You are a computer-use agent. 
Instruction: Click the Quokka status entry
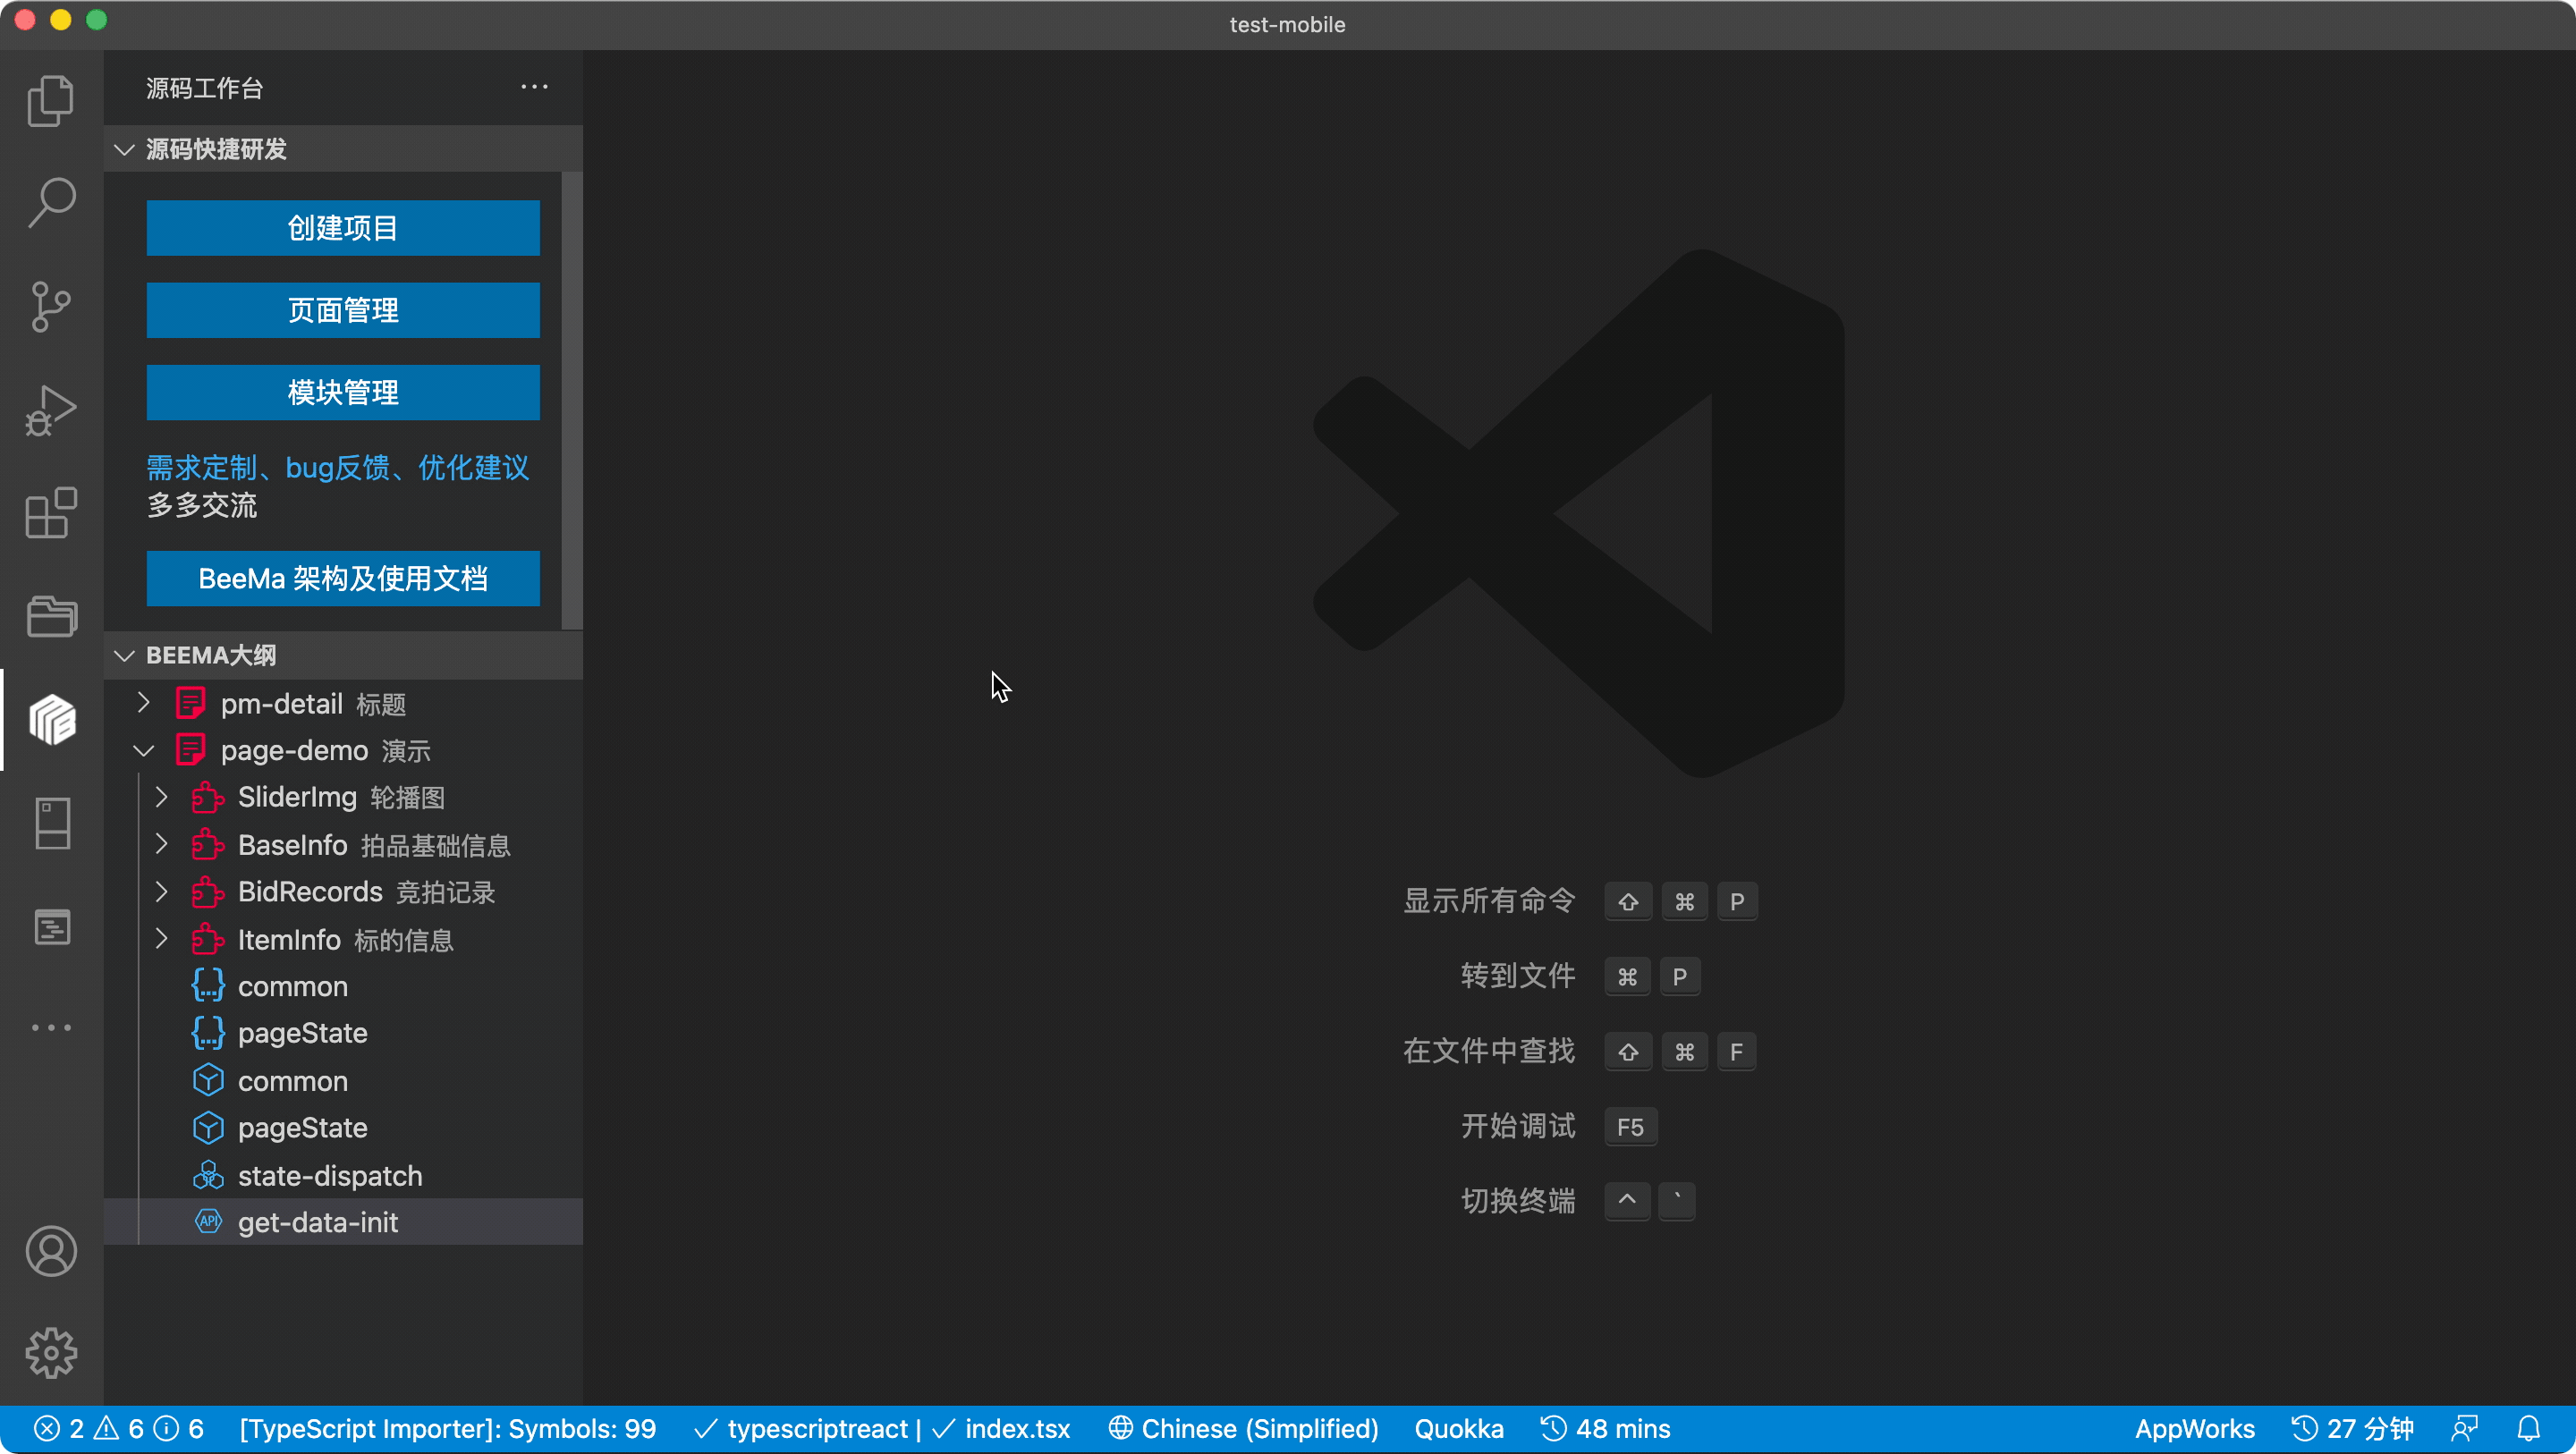(x=1458, y=1428)
